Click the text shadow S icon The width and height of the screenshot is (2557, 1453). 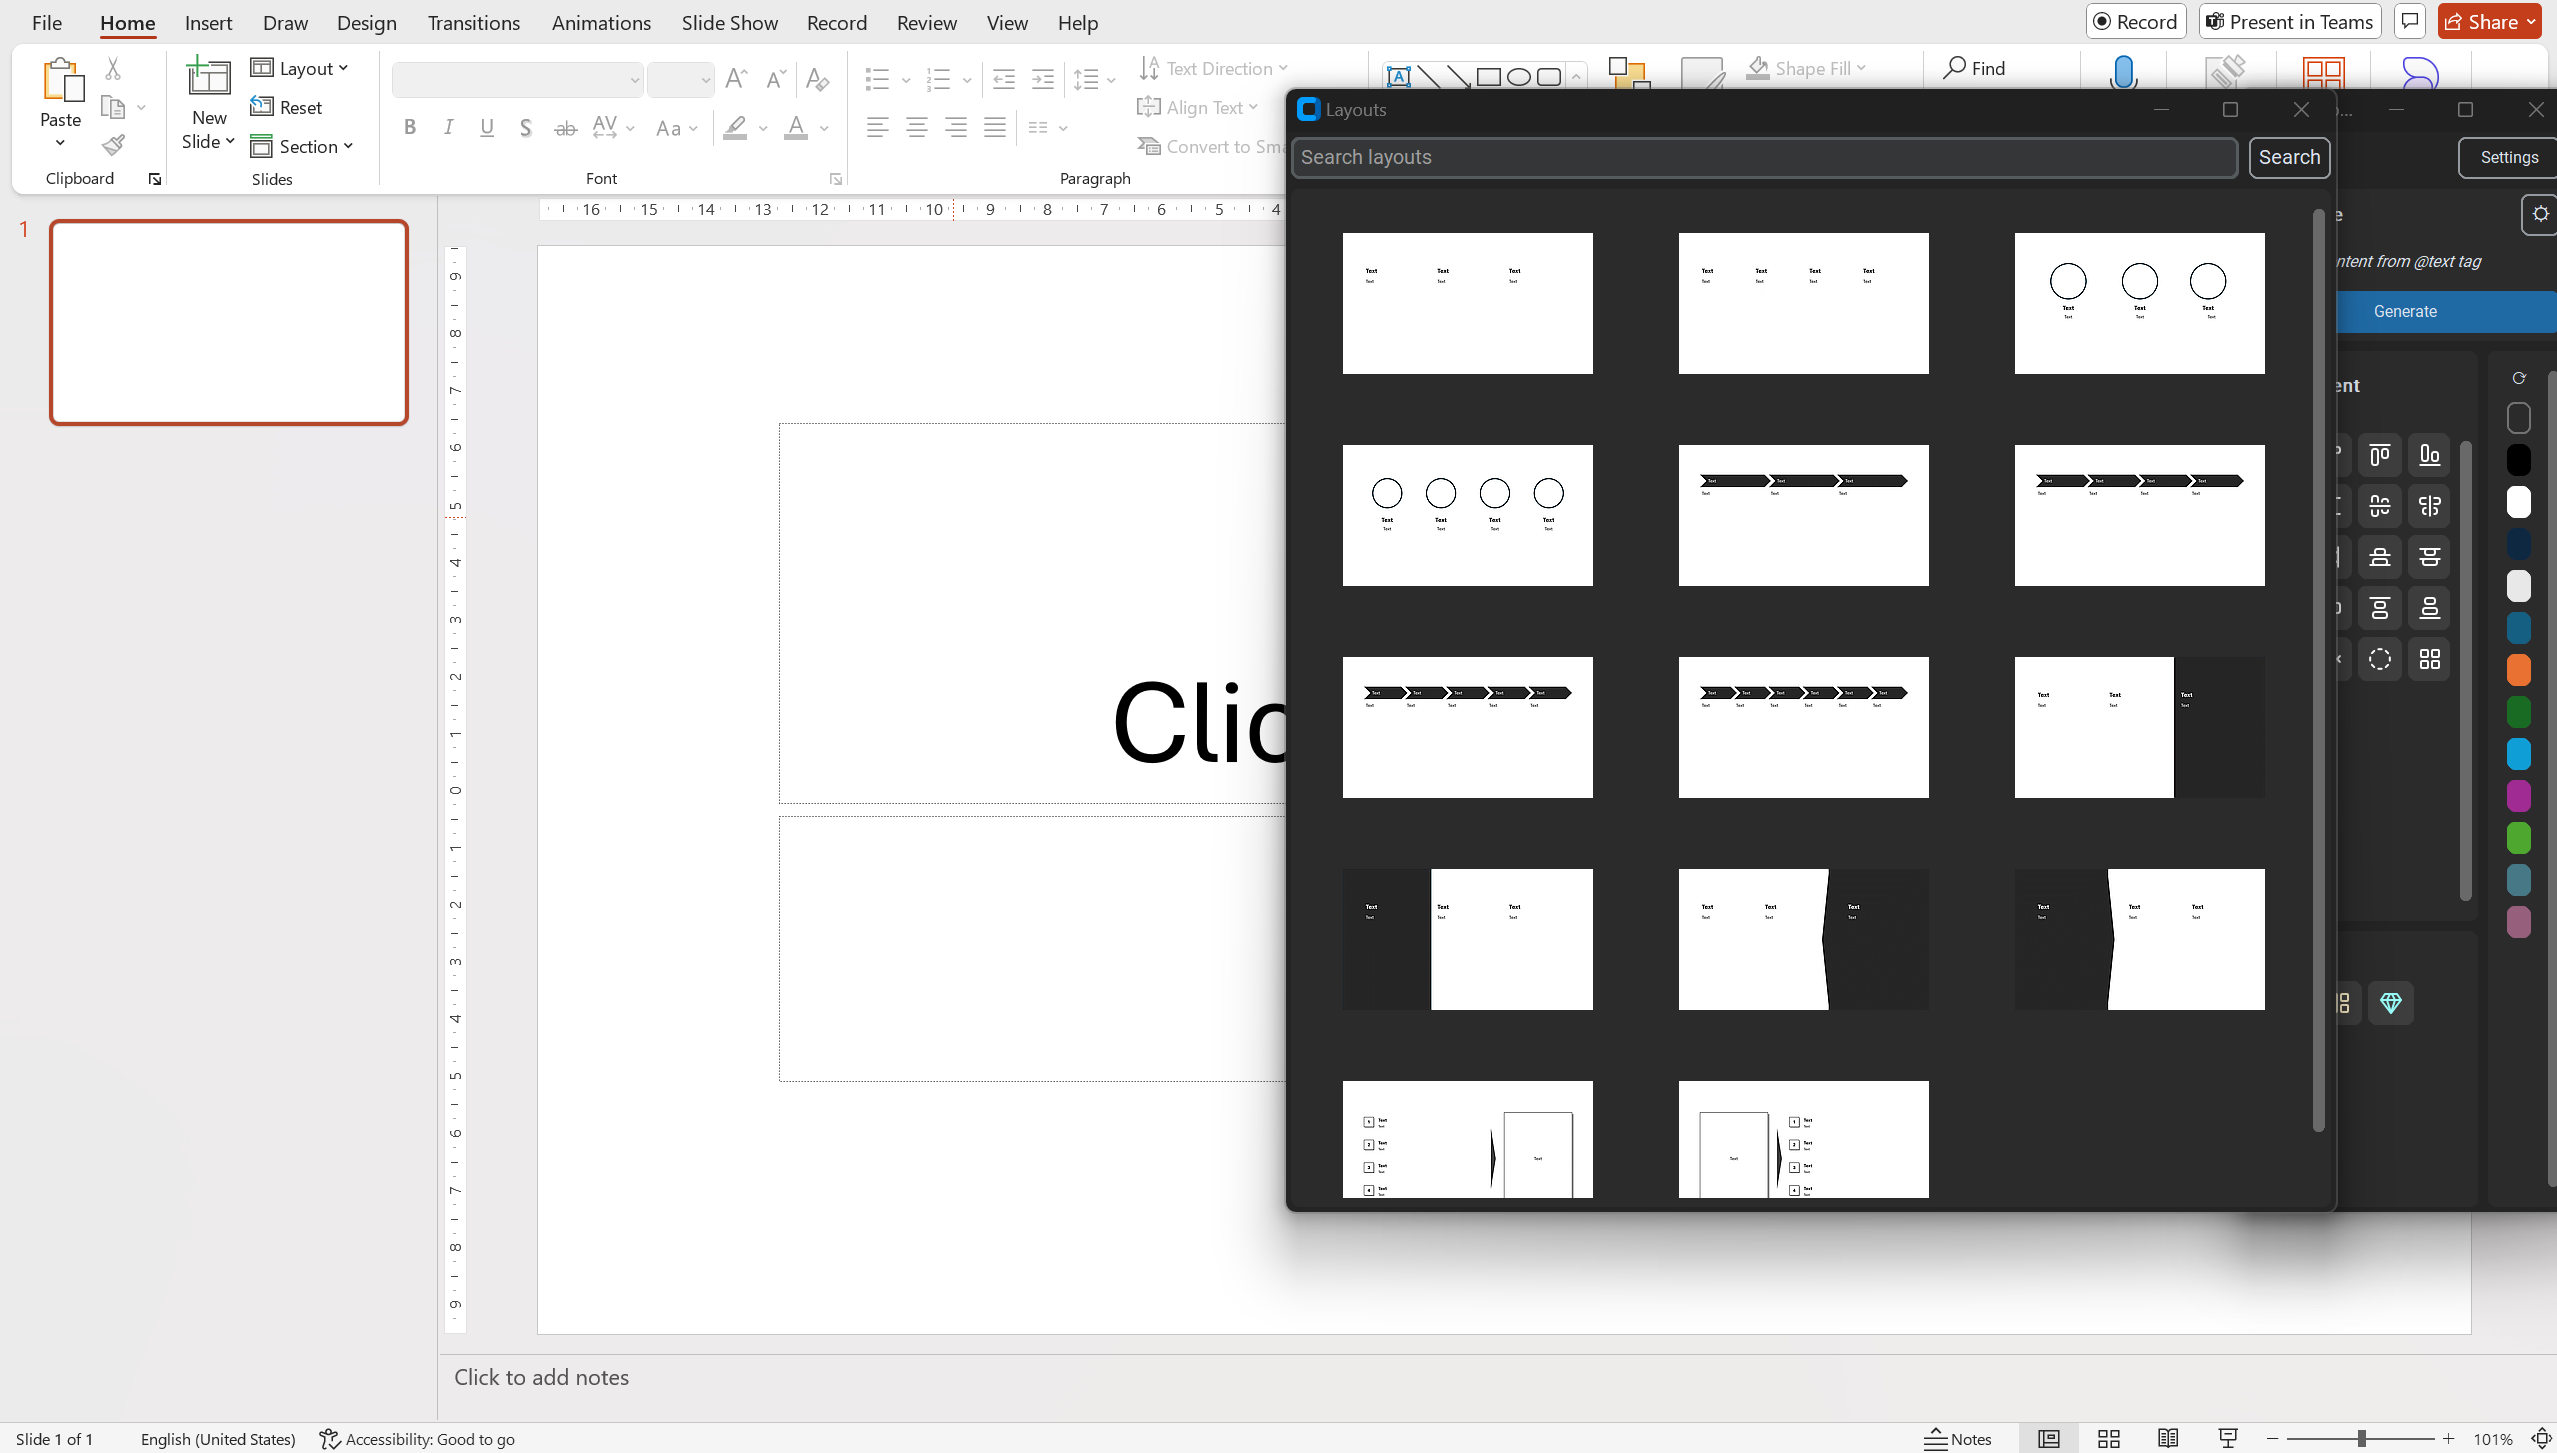[525, 127]
